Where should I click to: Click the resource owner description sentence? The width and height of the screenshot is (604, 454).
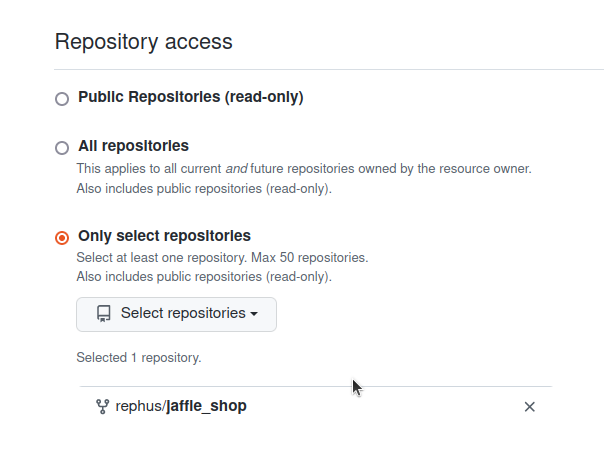304,169
